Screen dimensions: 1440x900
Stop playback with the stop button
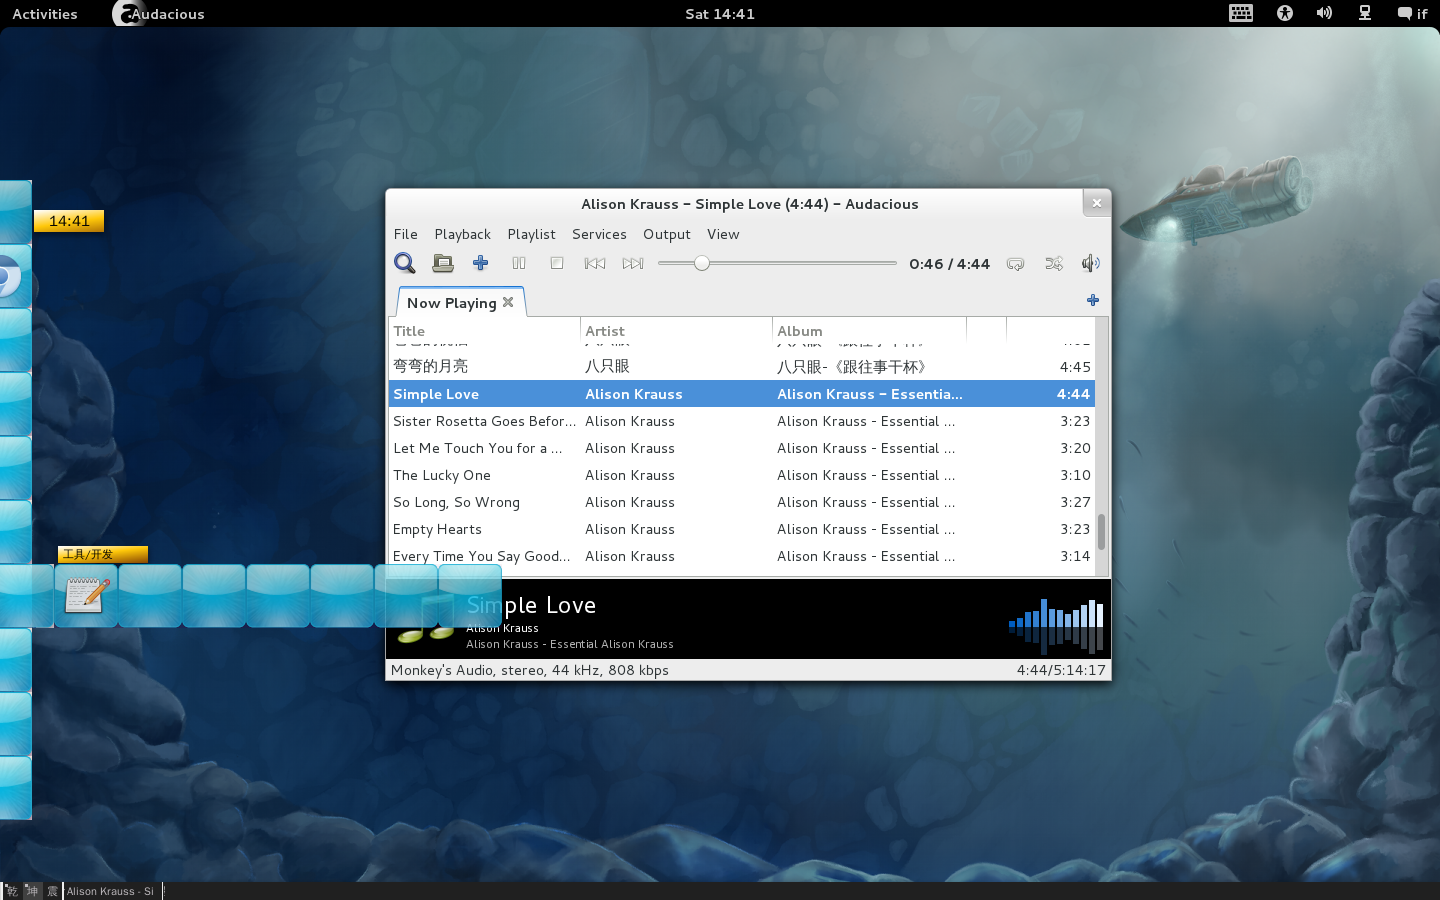[557, 263]
